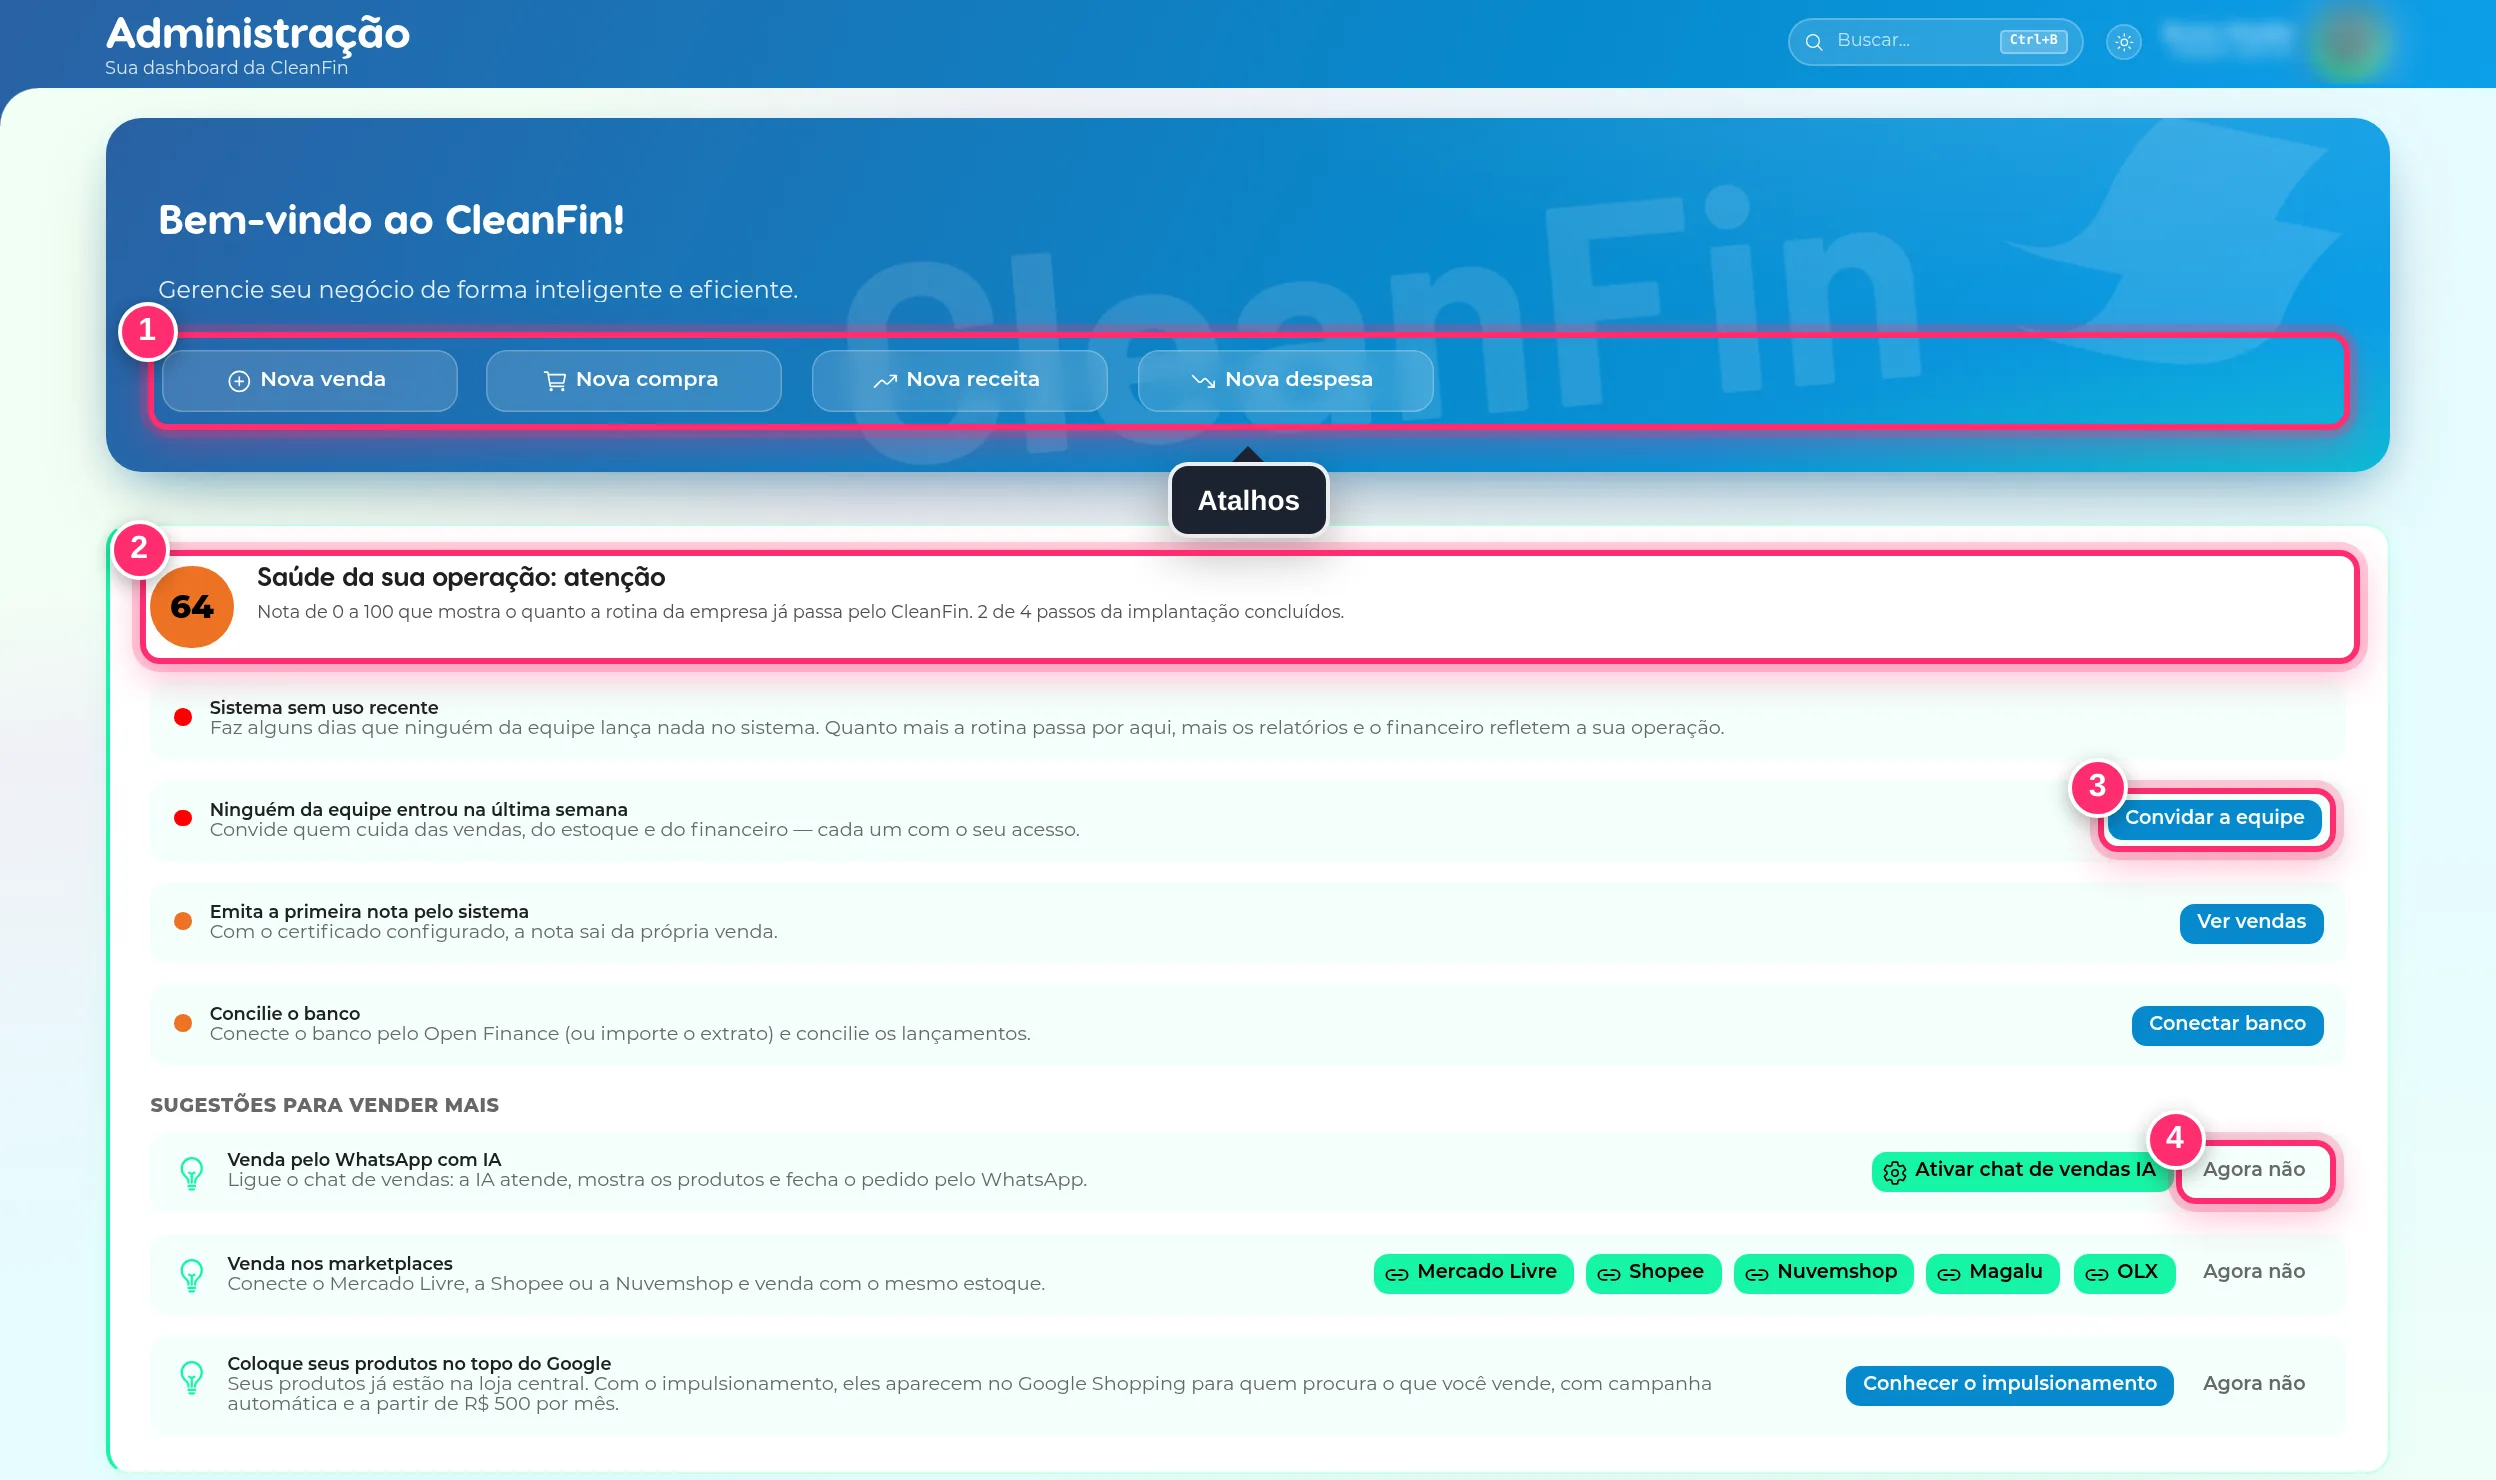Click the Atalhos tooltip label
Image resolution: width=2496 pixels, height=1480 pixels.
(1248, 501)
